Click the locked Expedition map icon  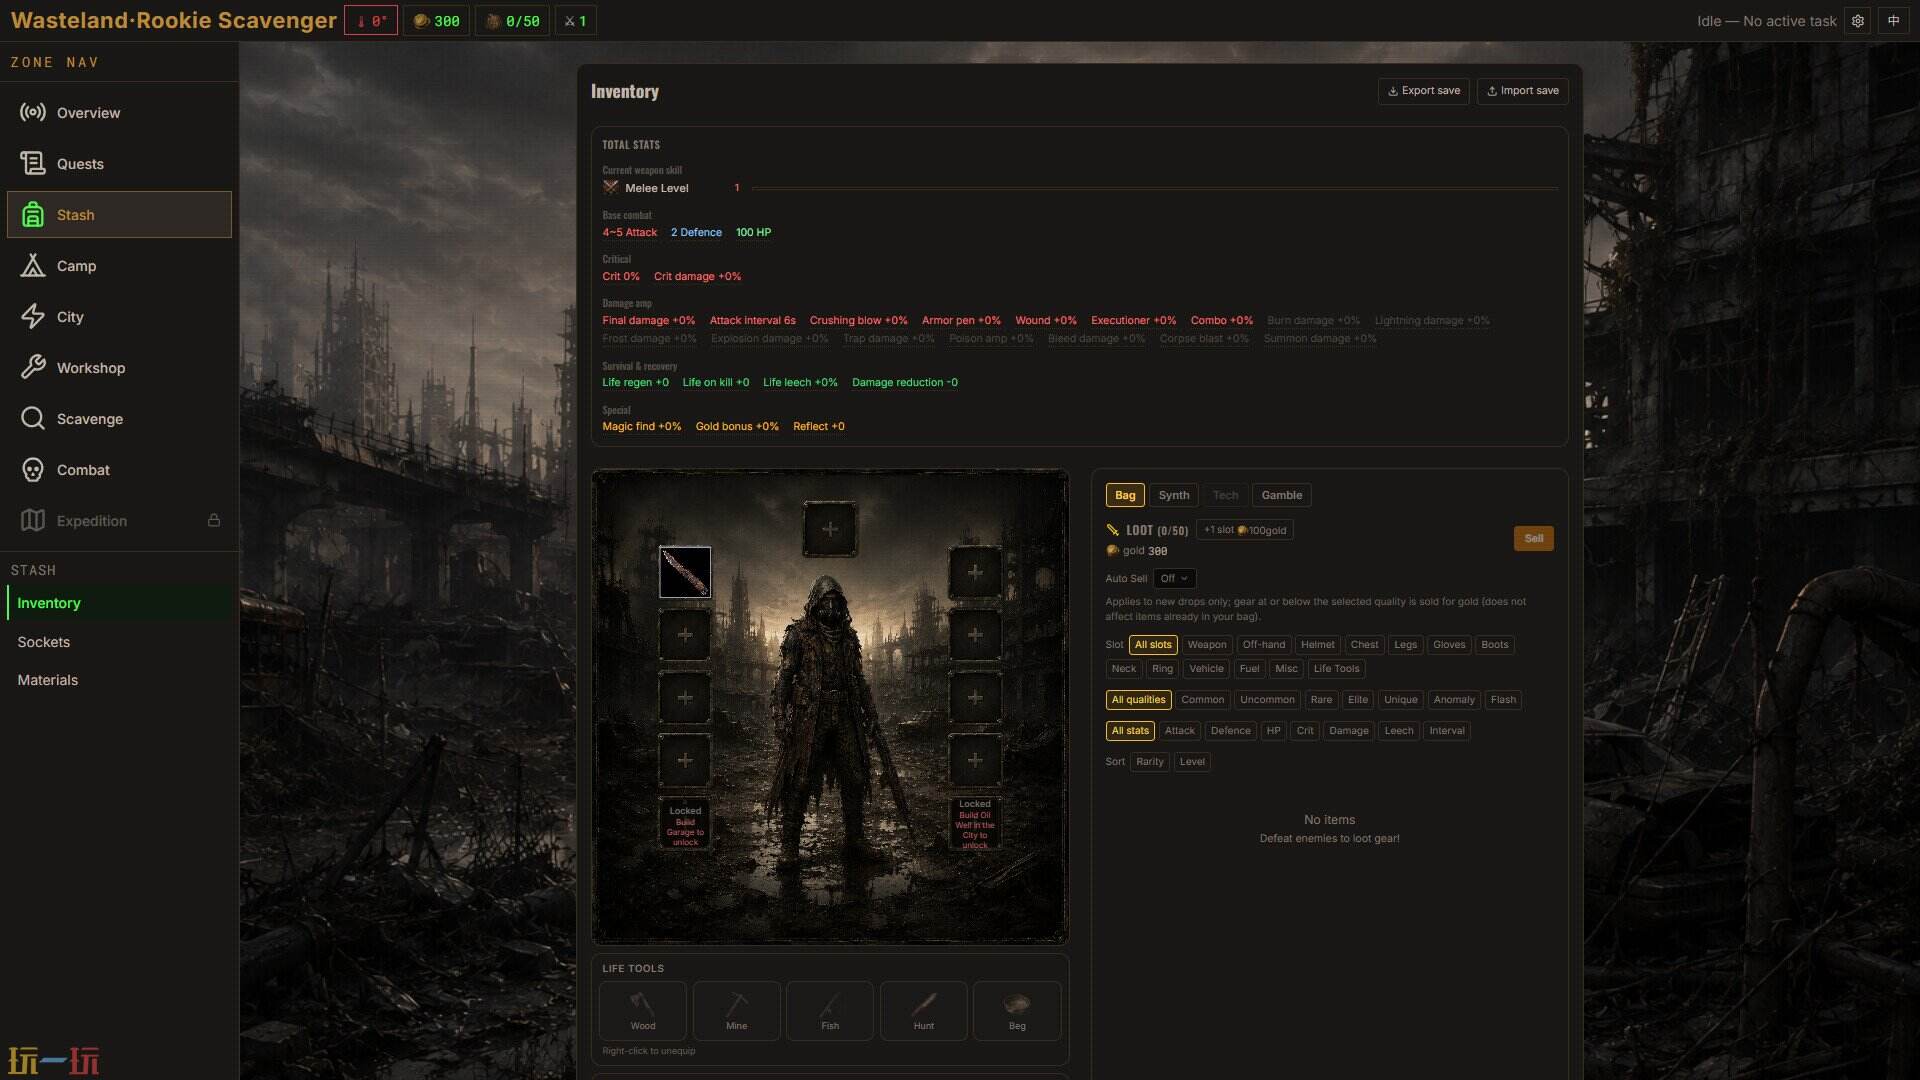coord(33,521)
